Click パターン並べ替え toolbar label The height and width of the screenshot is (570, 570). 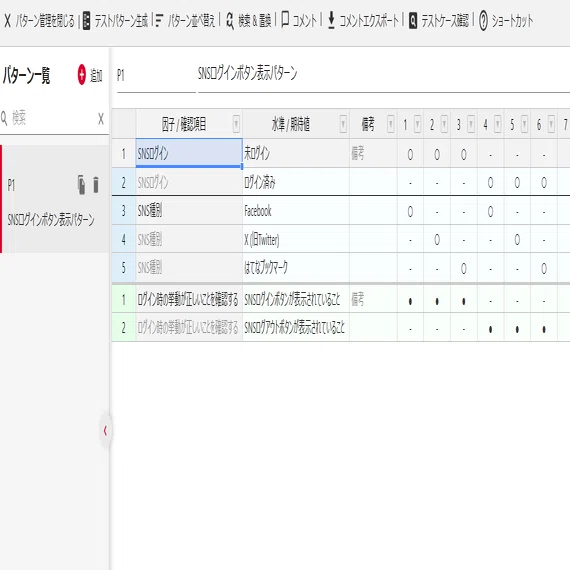point(191,21)
